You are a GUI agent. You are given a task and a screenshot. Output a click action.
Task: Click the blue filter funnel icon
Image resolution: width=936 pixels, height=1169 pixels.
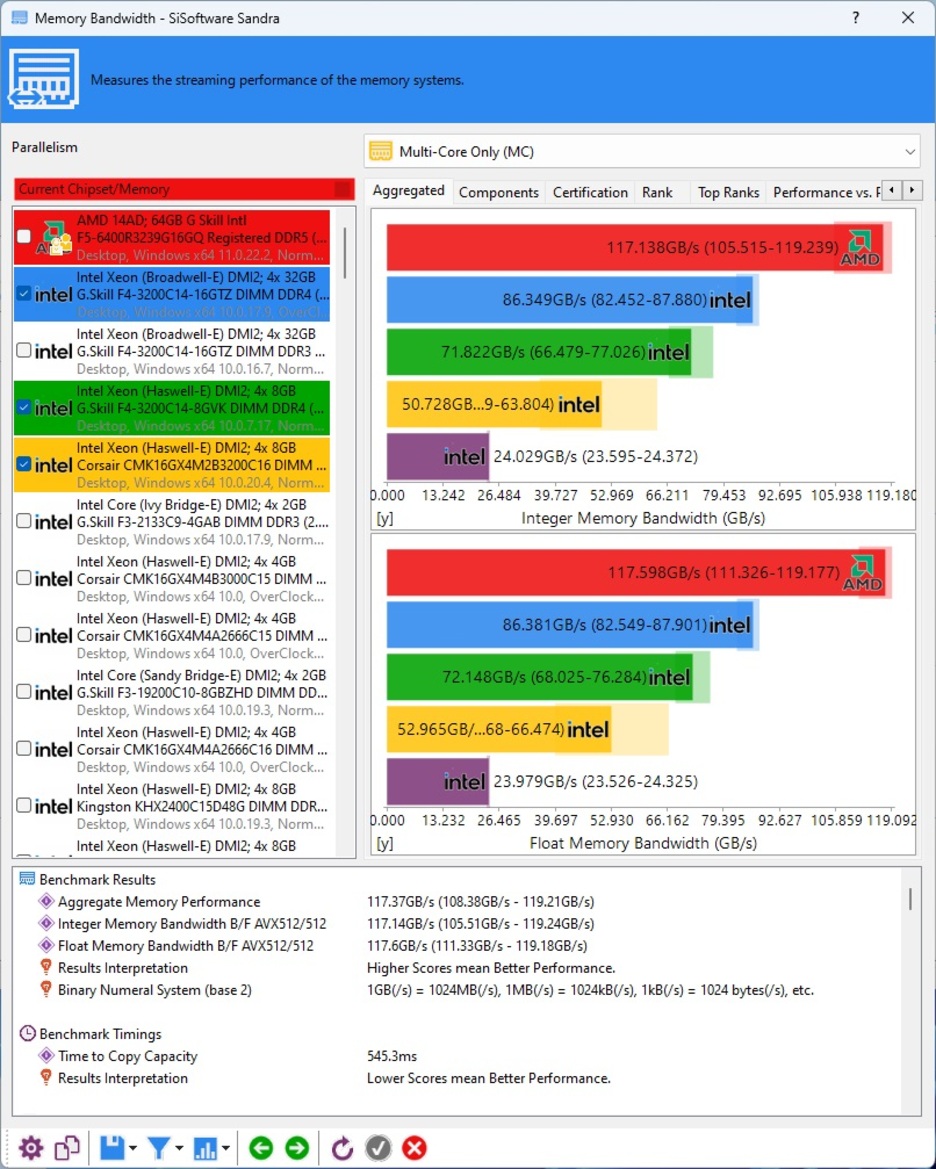tap(158, 1147)
